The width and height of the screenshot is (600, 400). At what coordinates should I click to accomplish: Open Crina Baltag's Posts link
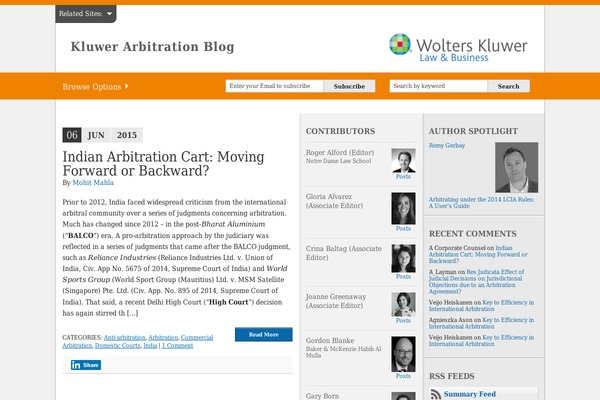point(403,276)
